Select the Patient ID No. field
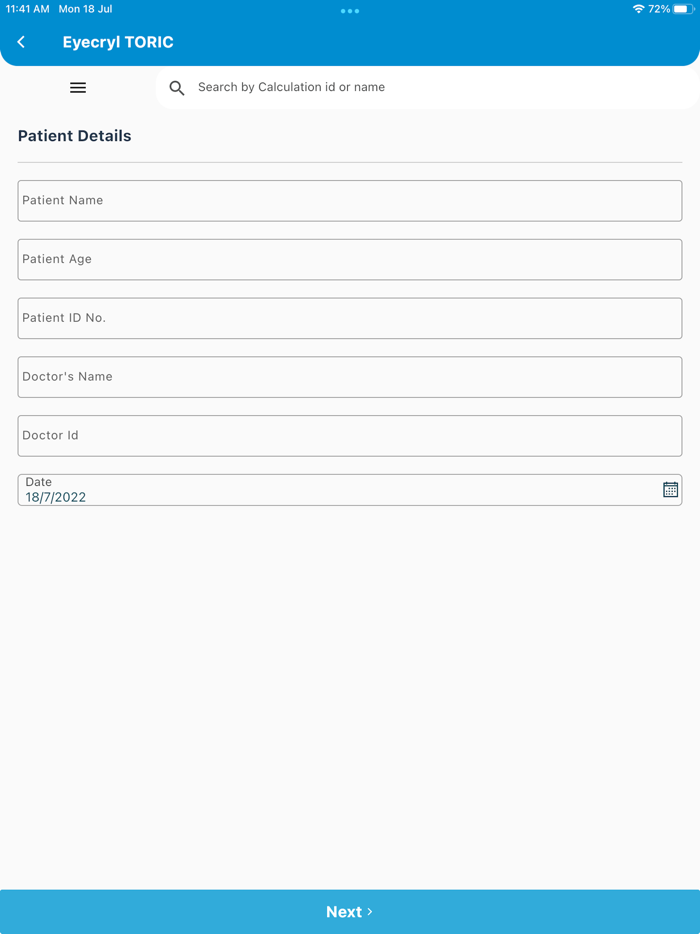Viewport: 700px width, 934px height. point(350,318)
